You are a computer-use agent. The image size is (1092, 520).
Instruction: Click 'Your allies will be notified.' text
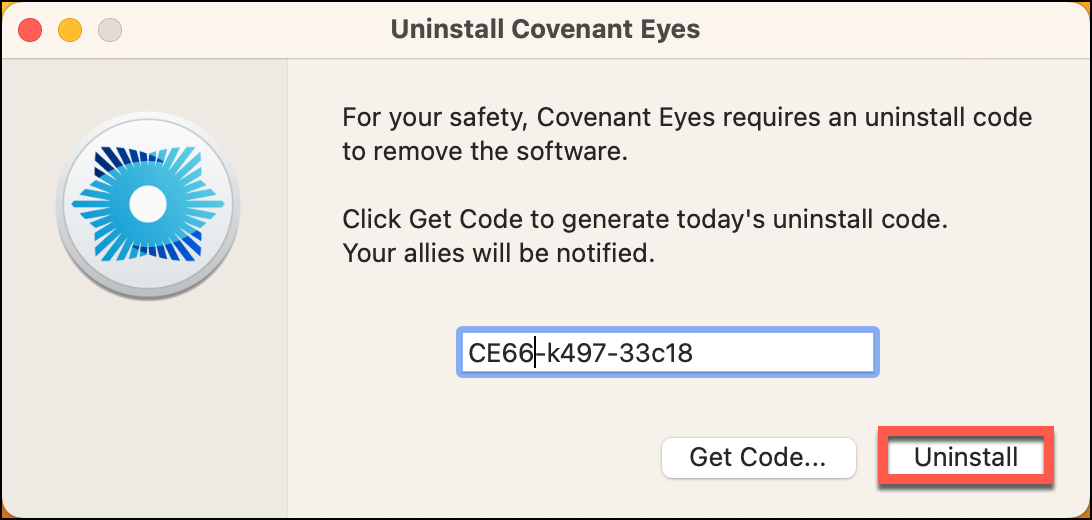click(499, 254)
